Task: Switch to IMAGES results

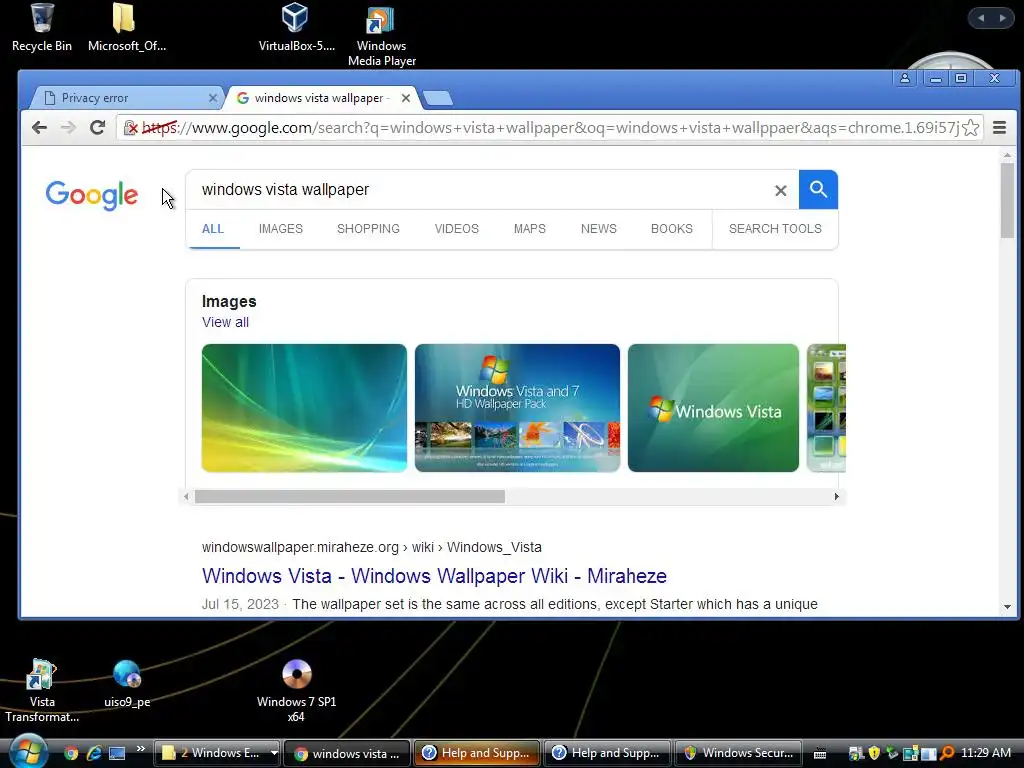Action: pyautogui.click(x=281, y=229)
